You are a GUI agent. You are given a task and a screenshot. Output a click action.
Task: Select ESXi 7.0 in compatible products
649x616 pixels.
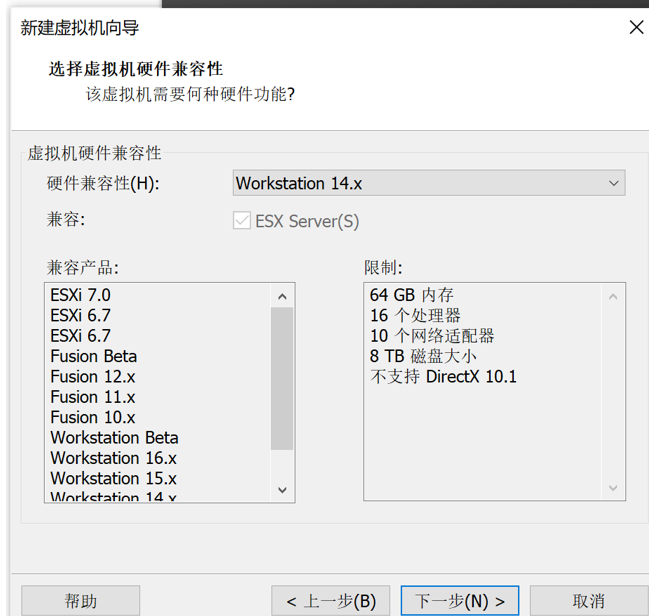coord(81,295)
